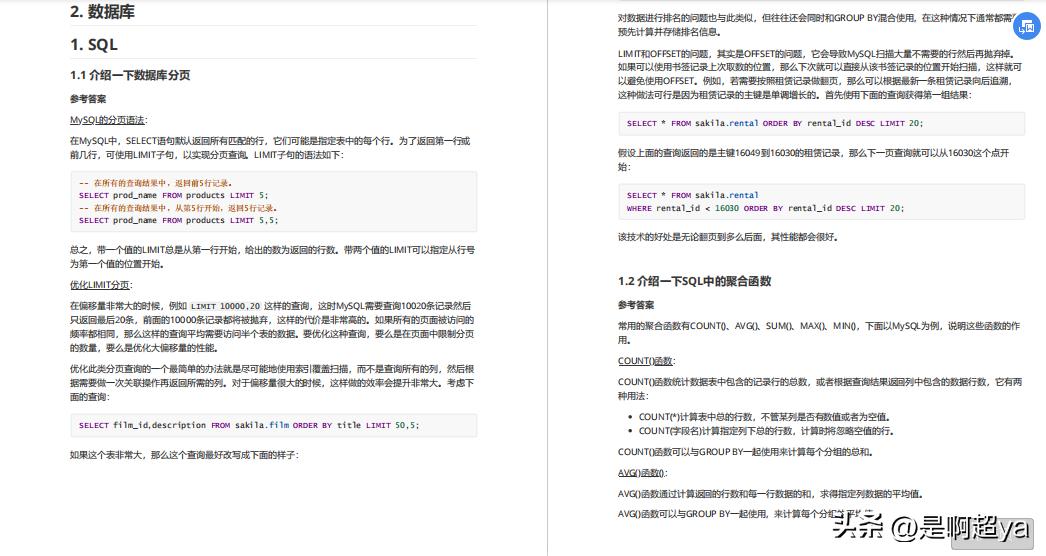
Task: Click sentence "AVG()函数通过计算返回的行数"
Action: click(x=770, y=494)
